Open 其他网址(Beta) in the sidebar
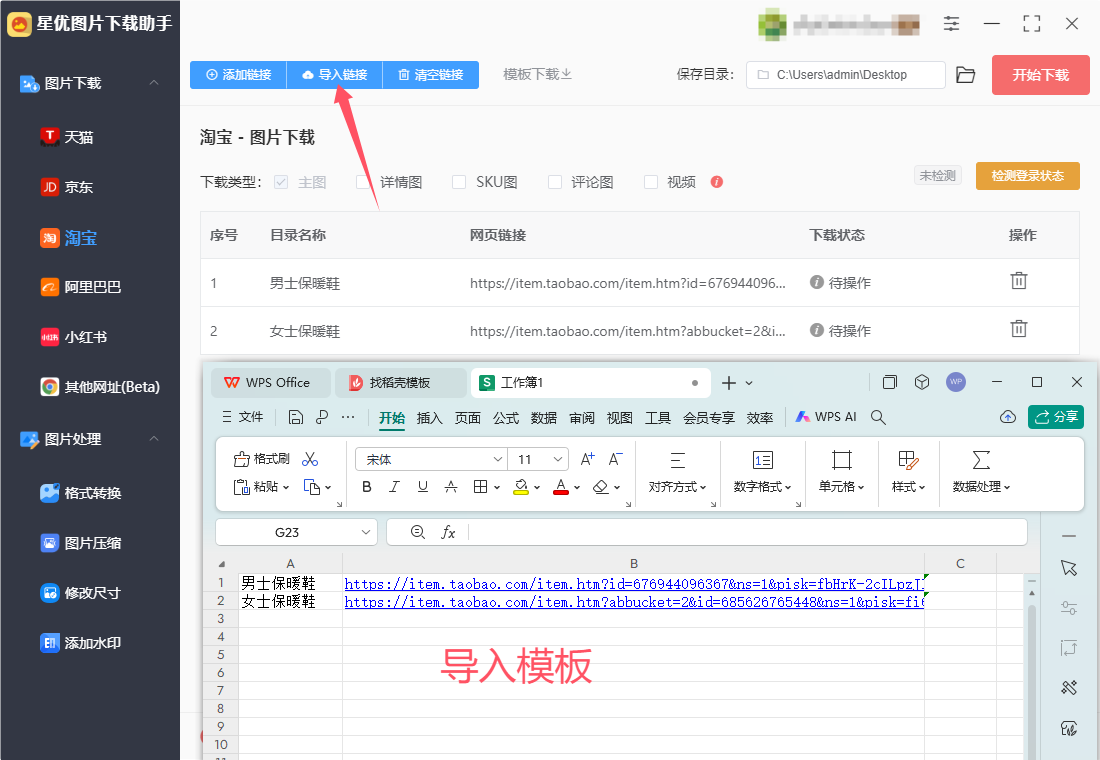This screenshot has width=1100, height=760. click(100, 387)
